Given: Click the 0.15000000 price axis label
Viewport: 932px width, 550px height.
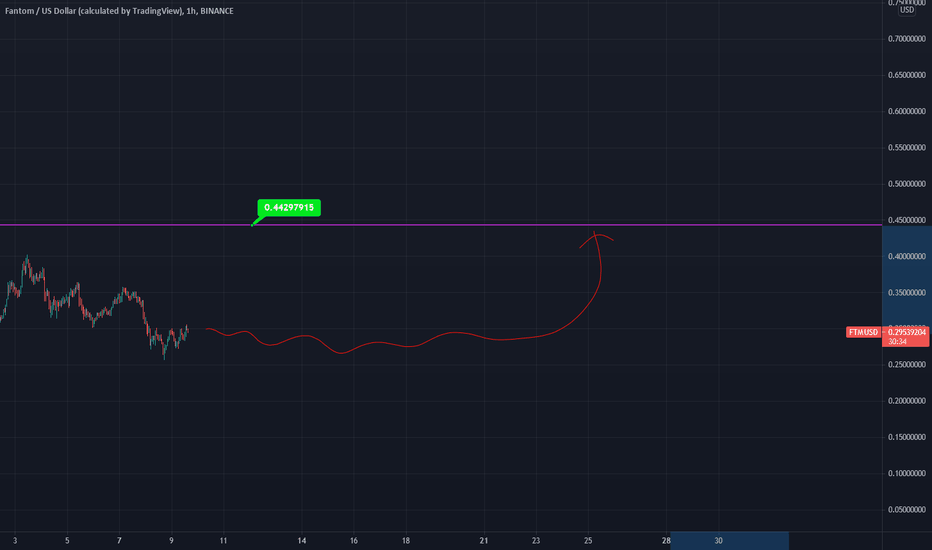Looking at the screenshot, I should [x=906, y=437].
